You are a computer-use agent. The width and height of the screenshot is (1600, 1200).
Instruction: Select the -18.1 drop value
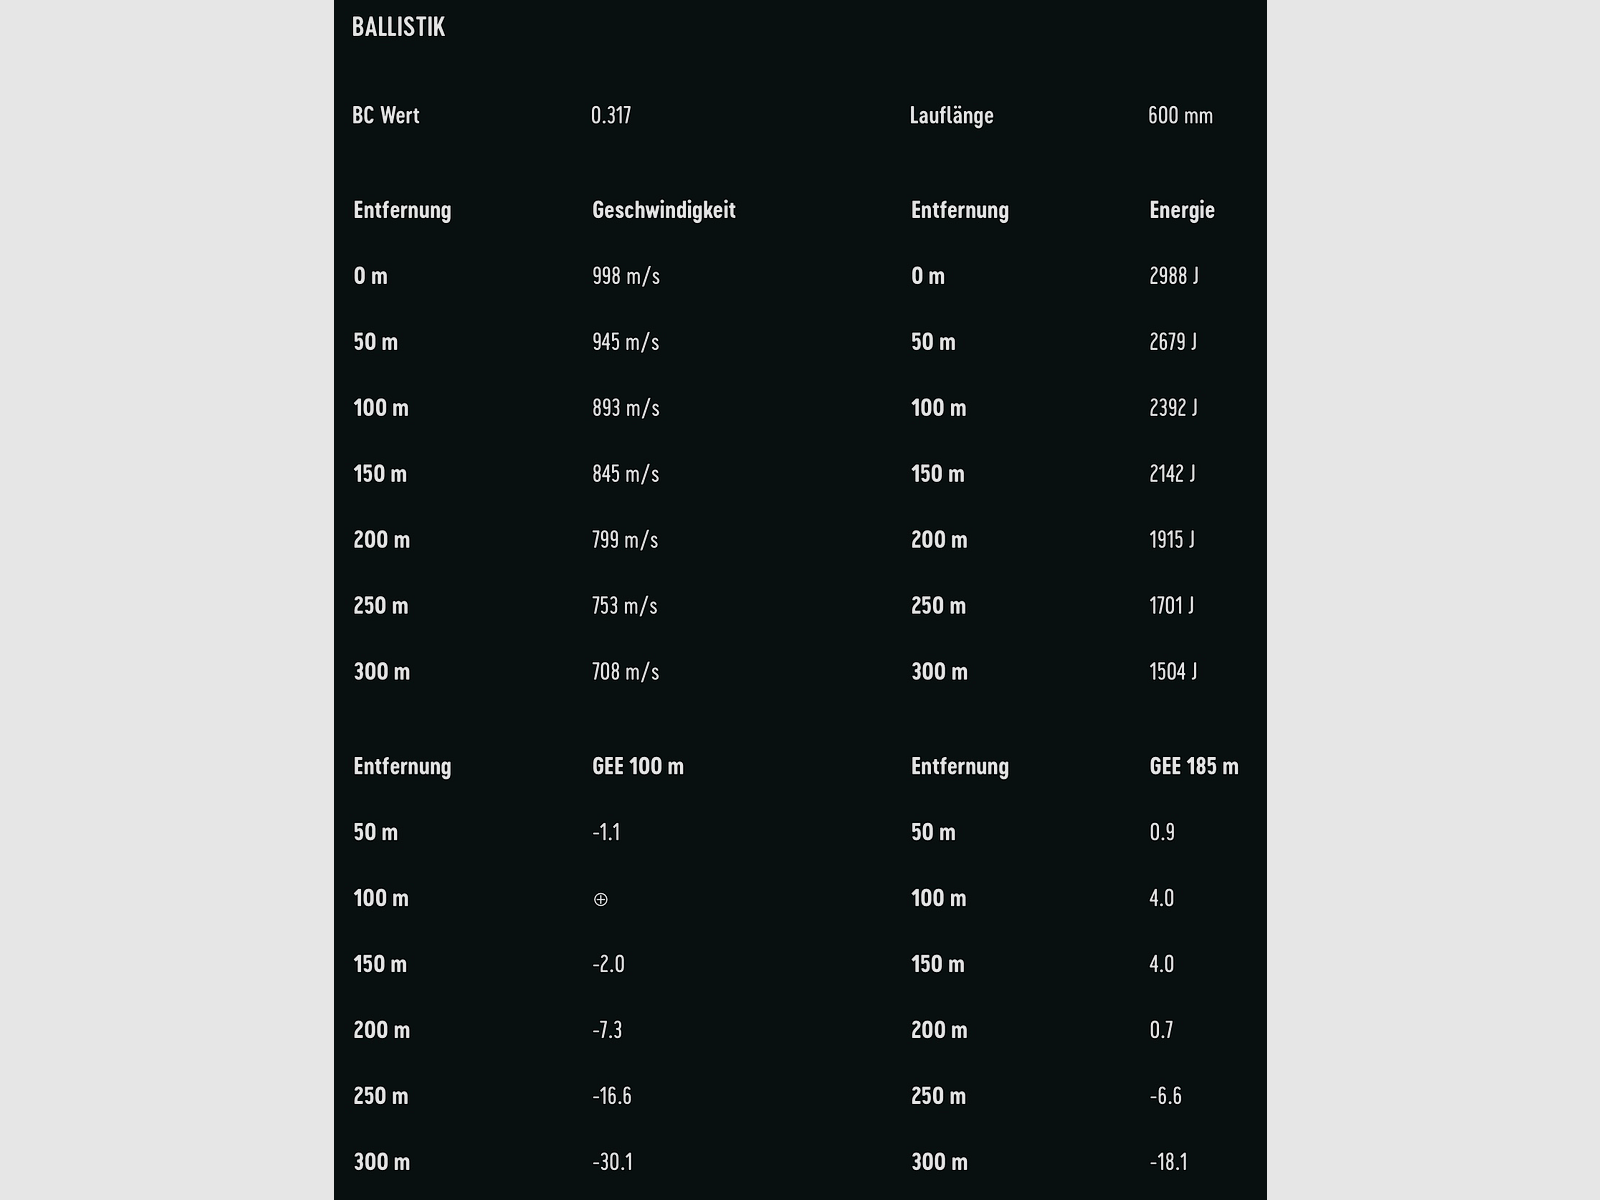point(1168,1162)
